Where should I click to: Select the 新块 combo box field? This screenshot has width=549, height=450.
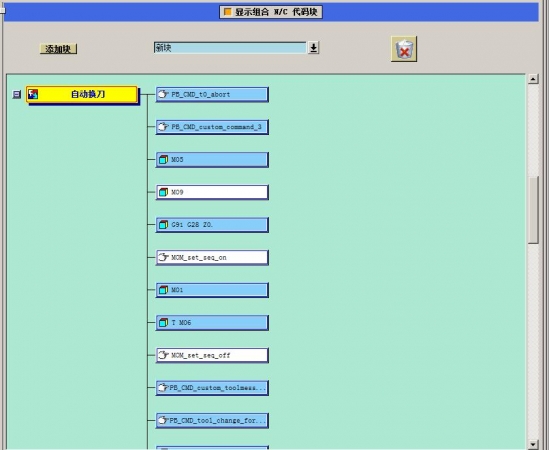[x=230, y=48]
